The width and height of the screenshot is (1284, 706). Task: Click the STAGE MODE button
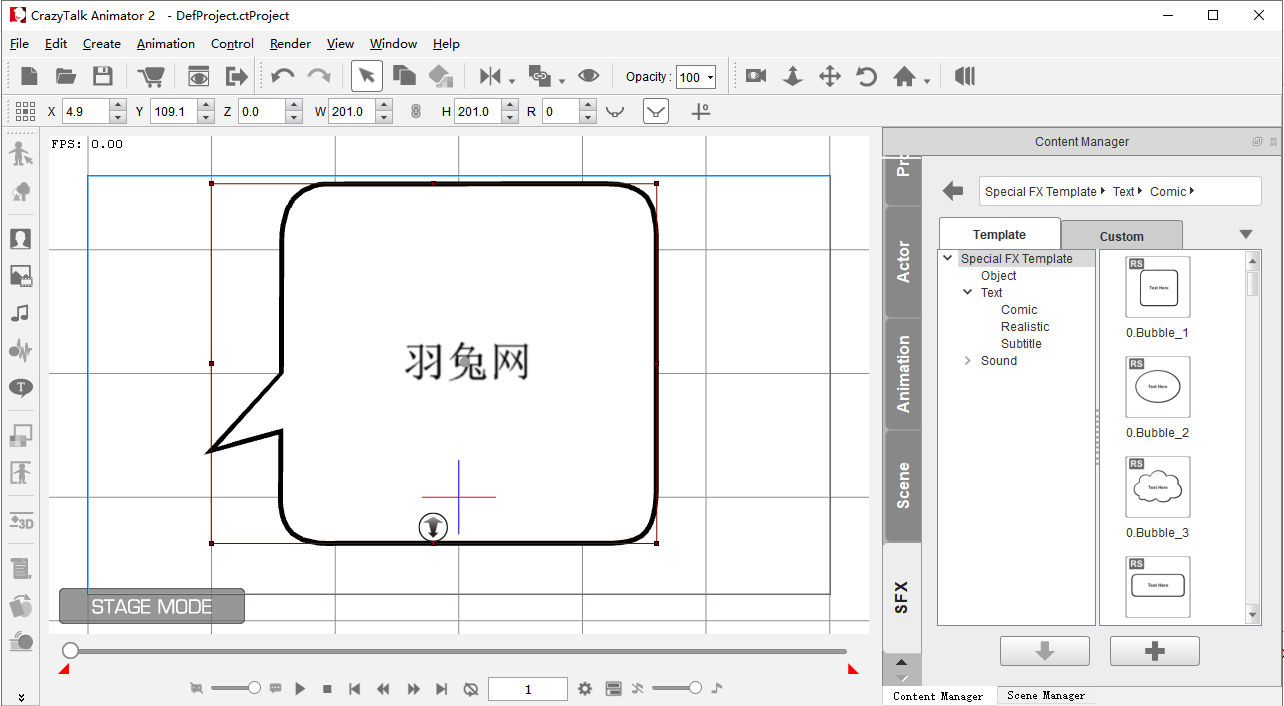(152, 606)
